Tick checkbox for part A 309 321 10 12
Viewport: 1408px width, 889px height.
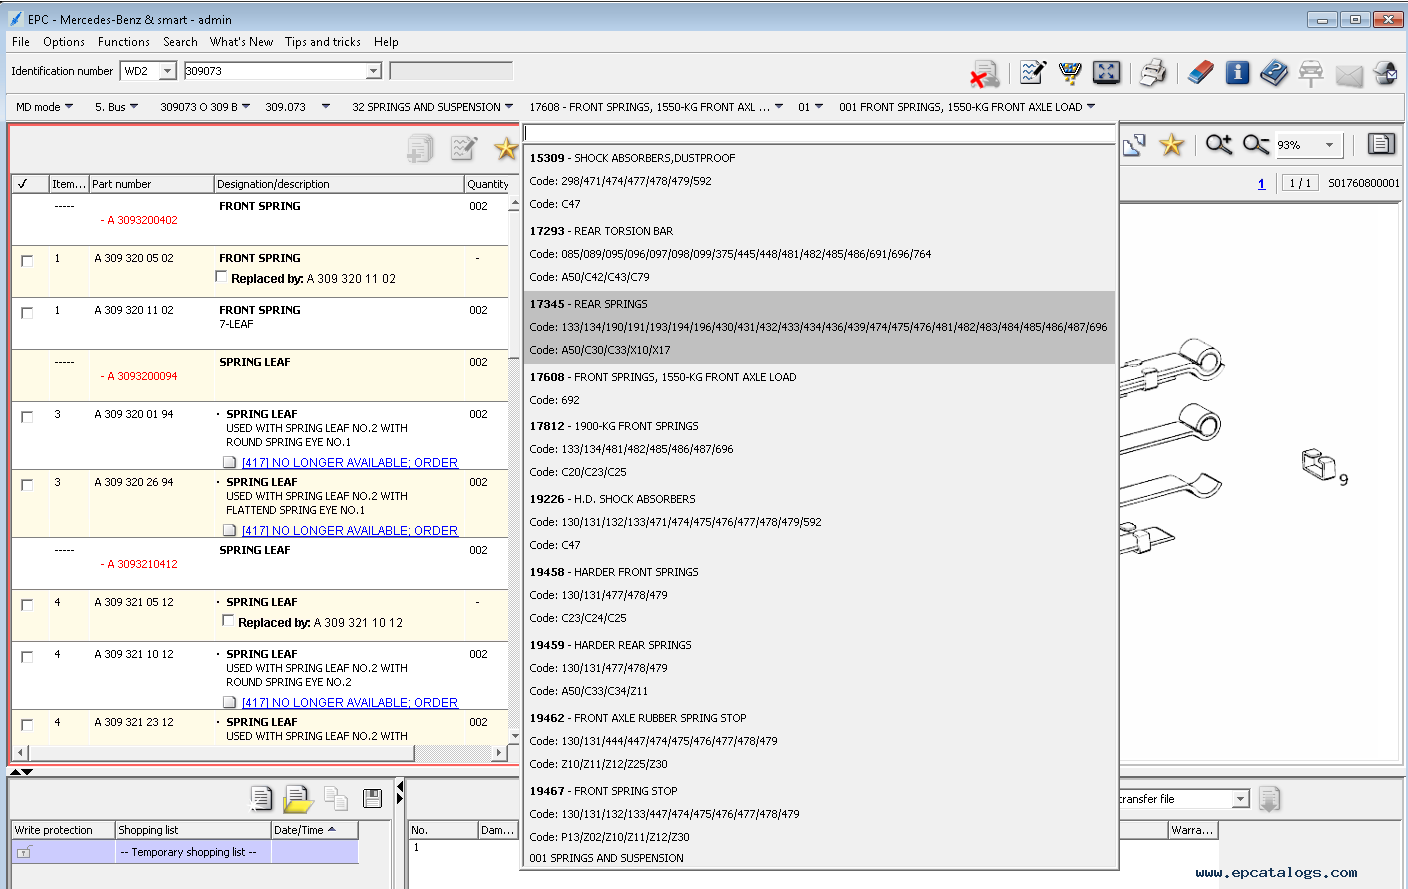pyautogui.click(x=27, y=657)
